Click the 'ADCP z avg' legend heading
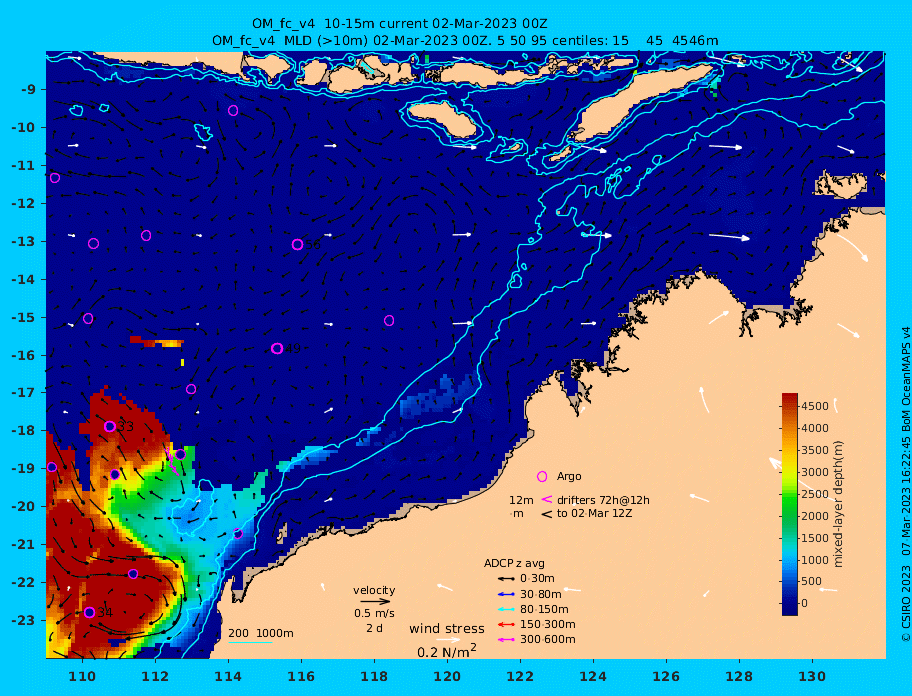912x696 pixels. [514, 563]
